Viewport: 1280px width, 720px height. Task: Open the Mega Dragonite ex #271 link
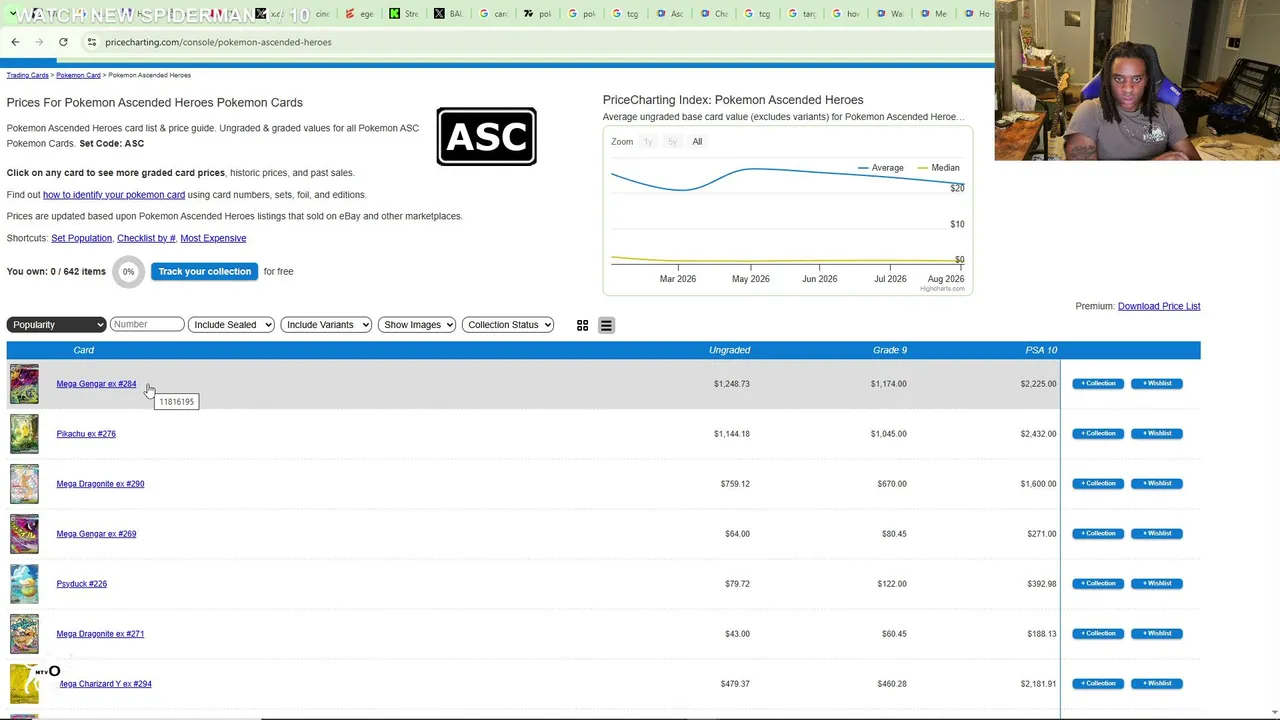[100, 634]
